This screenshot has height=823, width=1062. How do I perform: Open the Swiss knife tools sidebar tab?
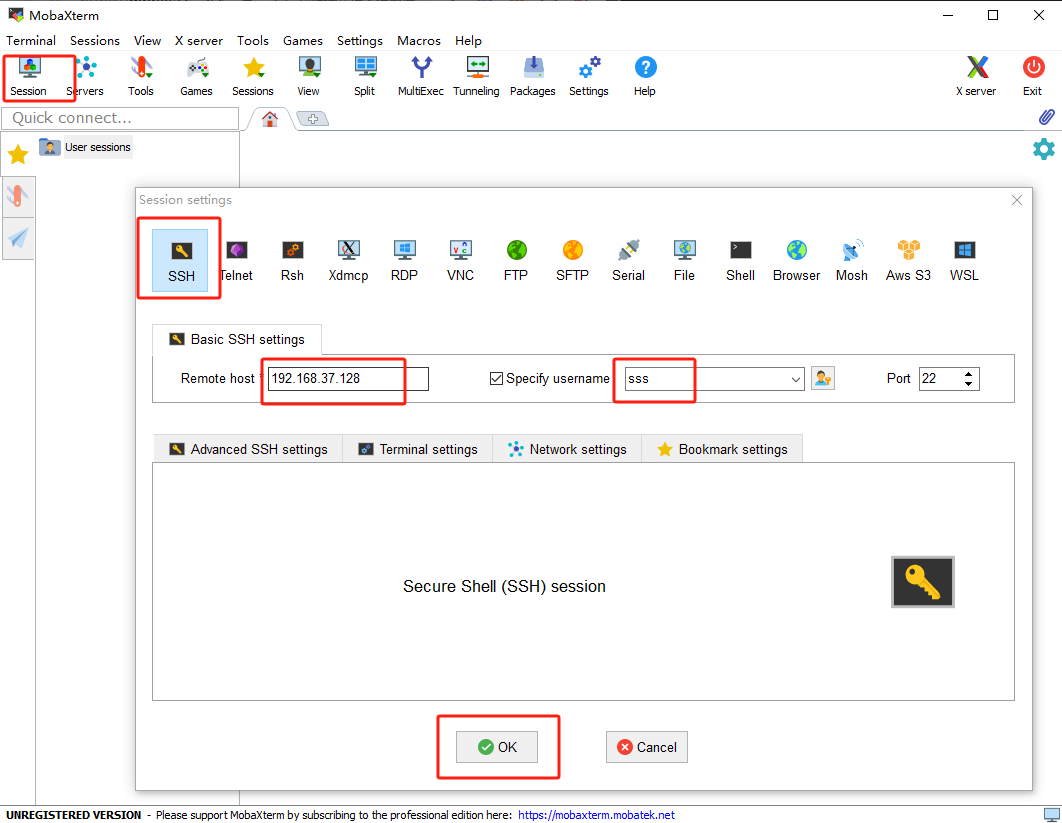[x=18, y=196]
